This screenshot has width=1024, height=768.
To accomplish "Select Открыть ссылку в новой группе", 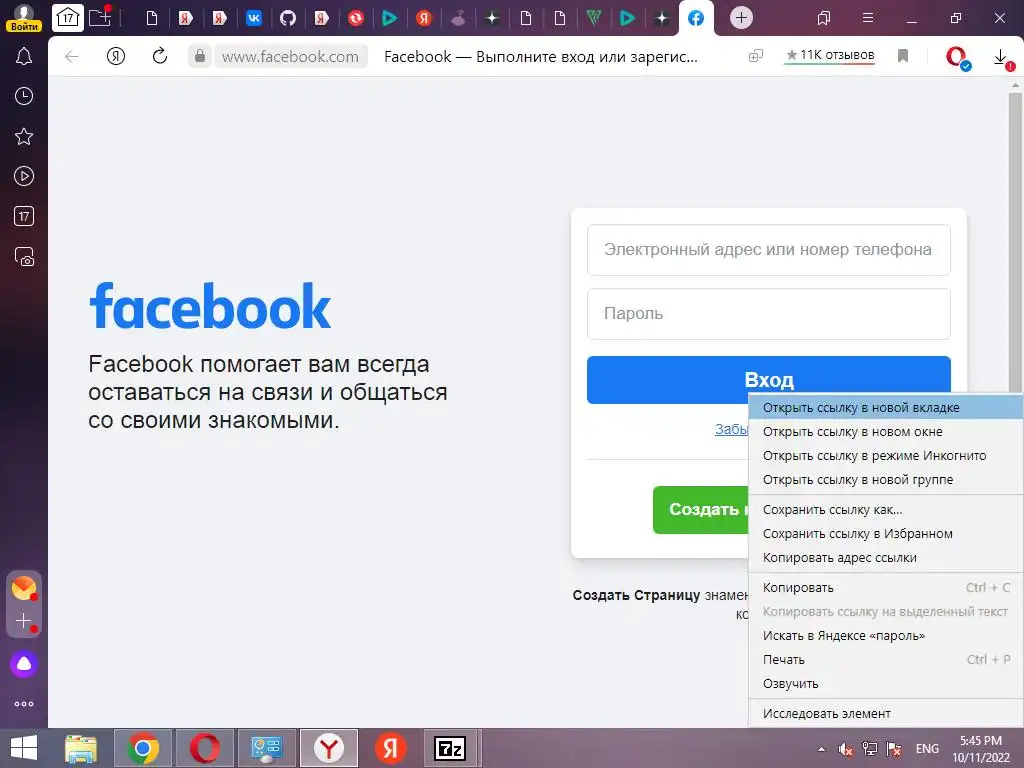I will (x=885, y=480).
